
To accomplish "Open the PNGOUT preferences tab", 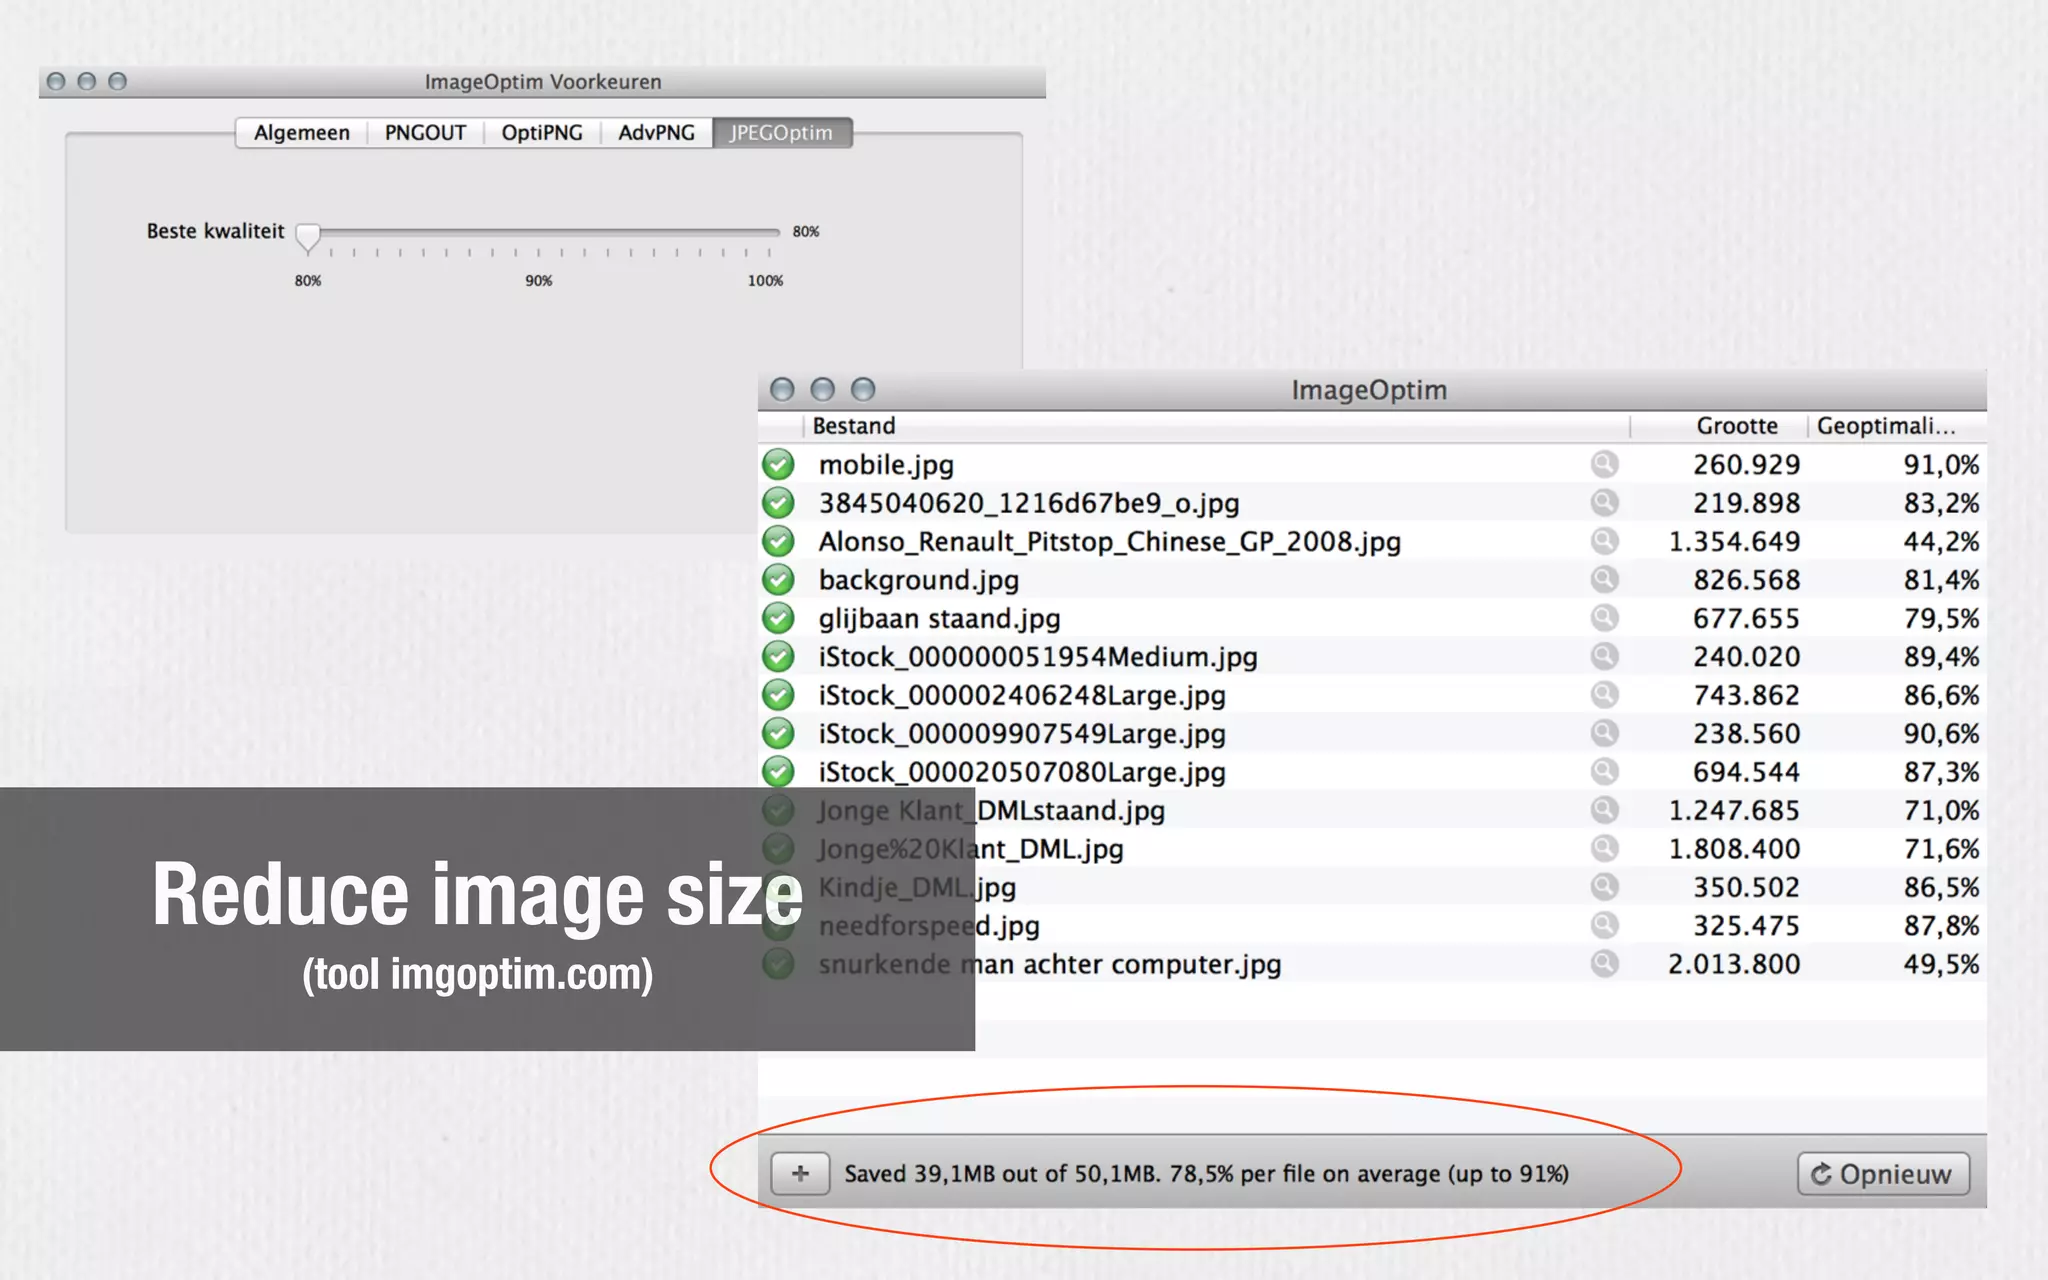I will click(x=425, y=133).
